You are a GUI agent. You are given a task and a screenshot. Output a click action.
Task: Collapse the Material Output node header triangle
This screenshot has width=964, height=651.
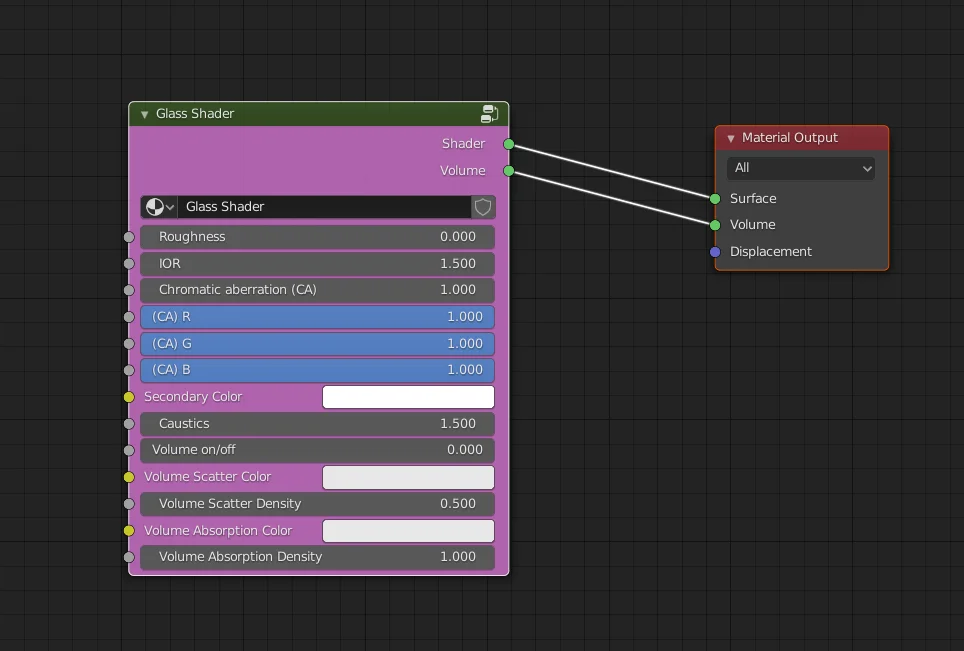click(730, 137)
